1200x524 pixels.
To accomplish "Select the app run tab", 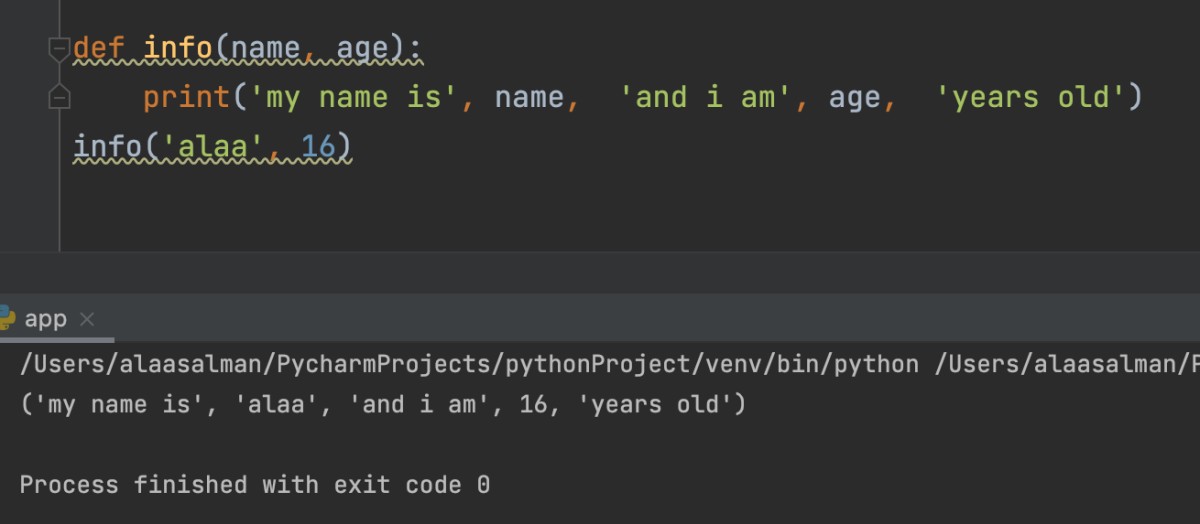I will [x=45, y=319].
